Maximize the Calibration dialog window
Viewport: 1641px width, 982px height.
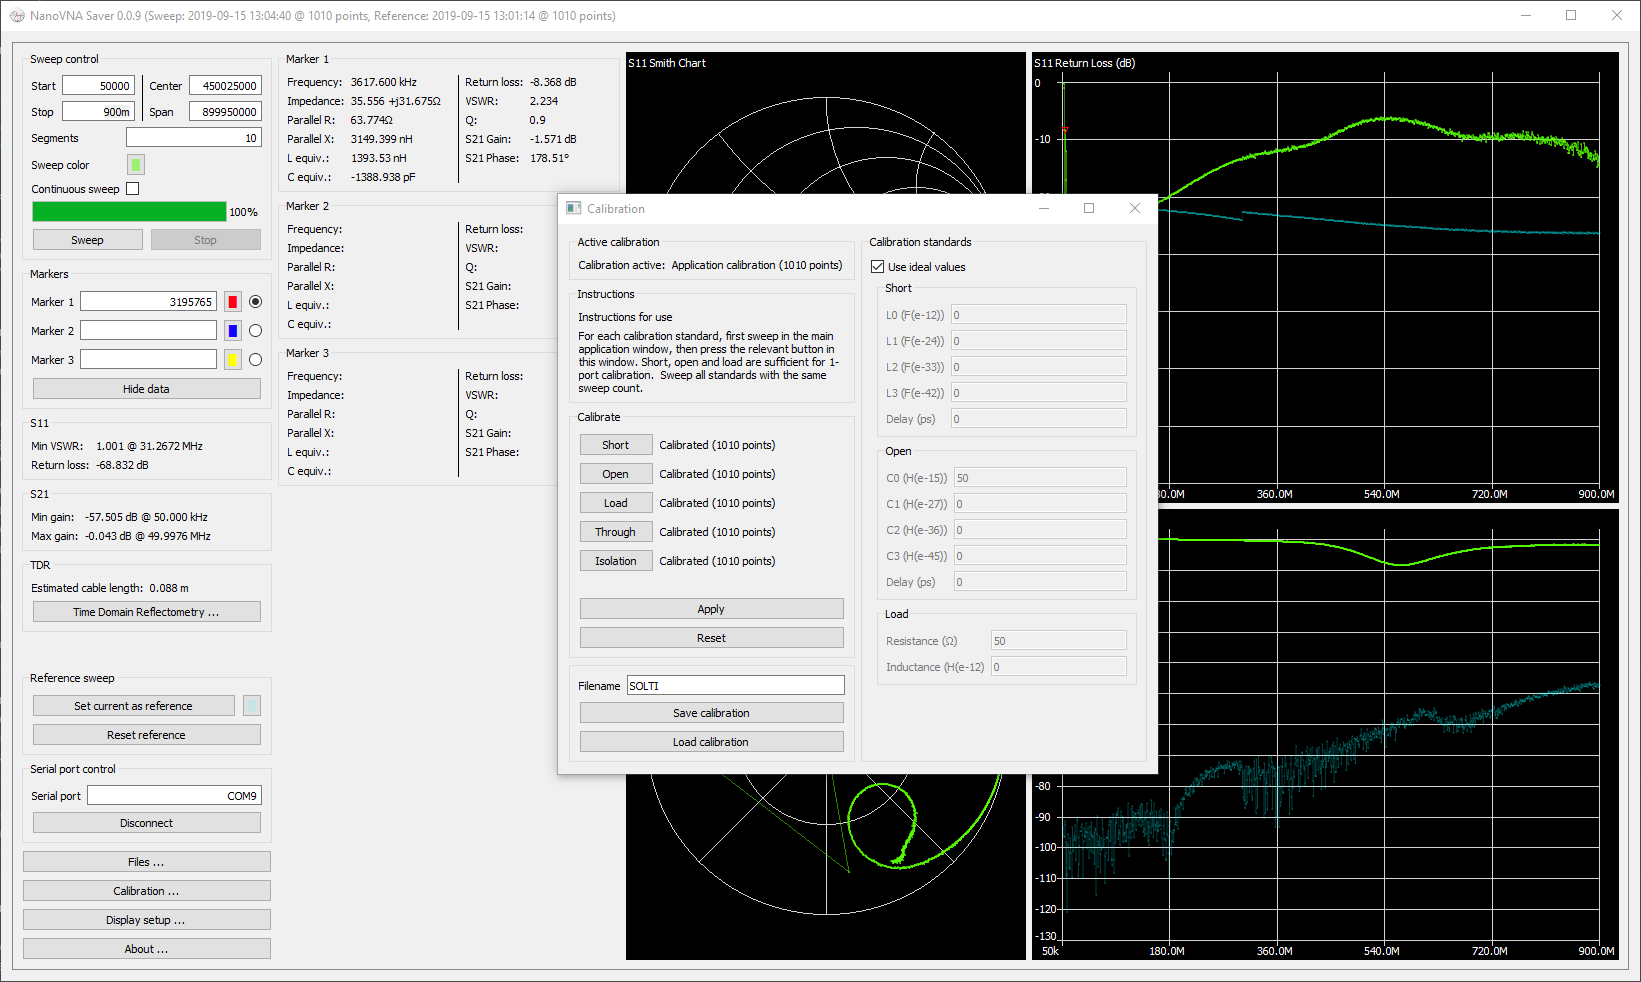point(1089,208)
